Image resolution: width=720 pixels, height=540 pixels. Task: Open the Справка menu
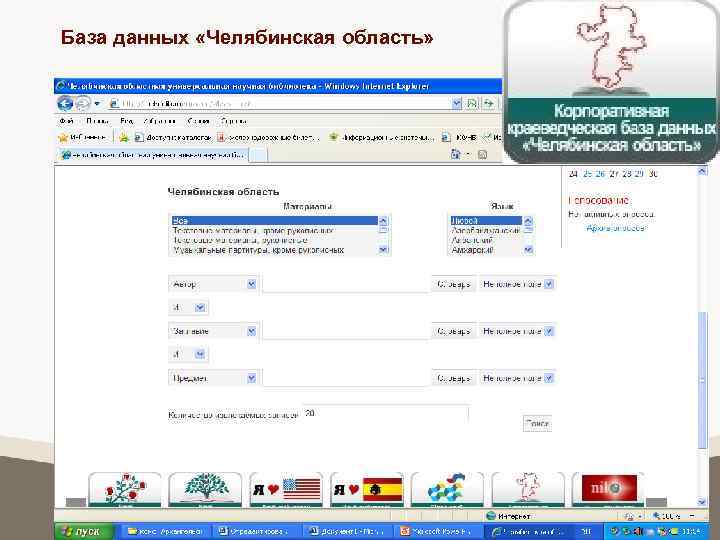click(233, 121)
